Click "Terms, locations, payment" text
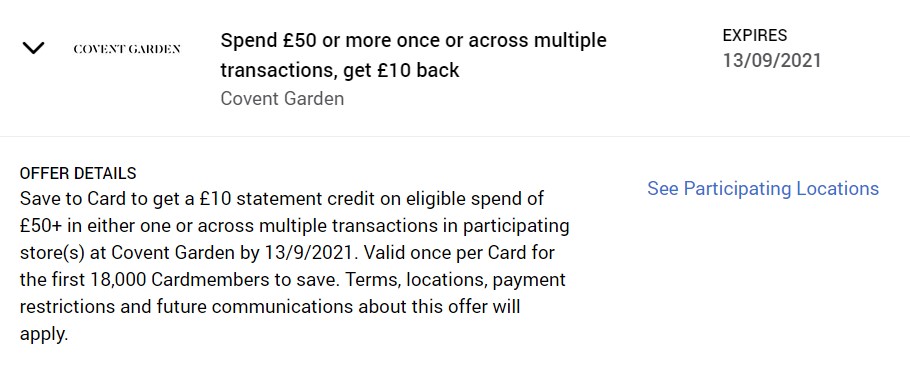910x367 pixels. click(456, 280)
